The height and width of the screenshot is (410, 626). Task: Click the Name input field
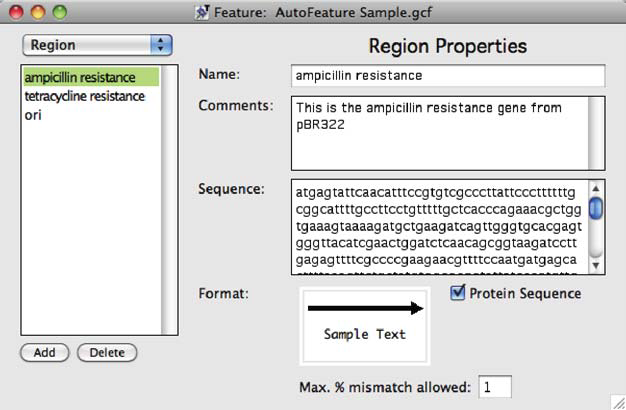coord(448,75)
